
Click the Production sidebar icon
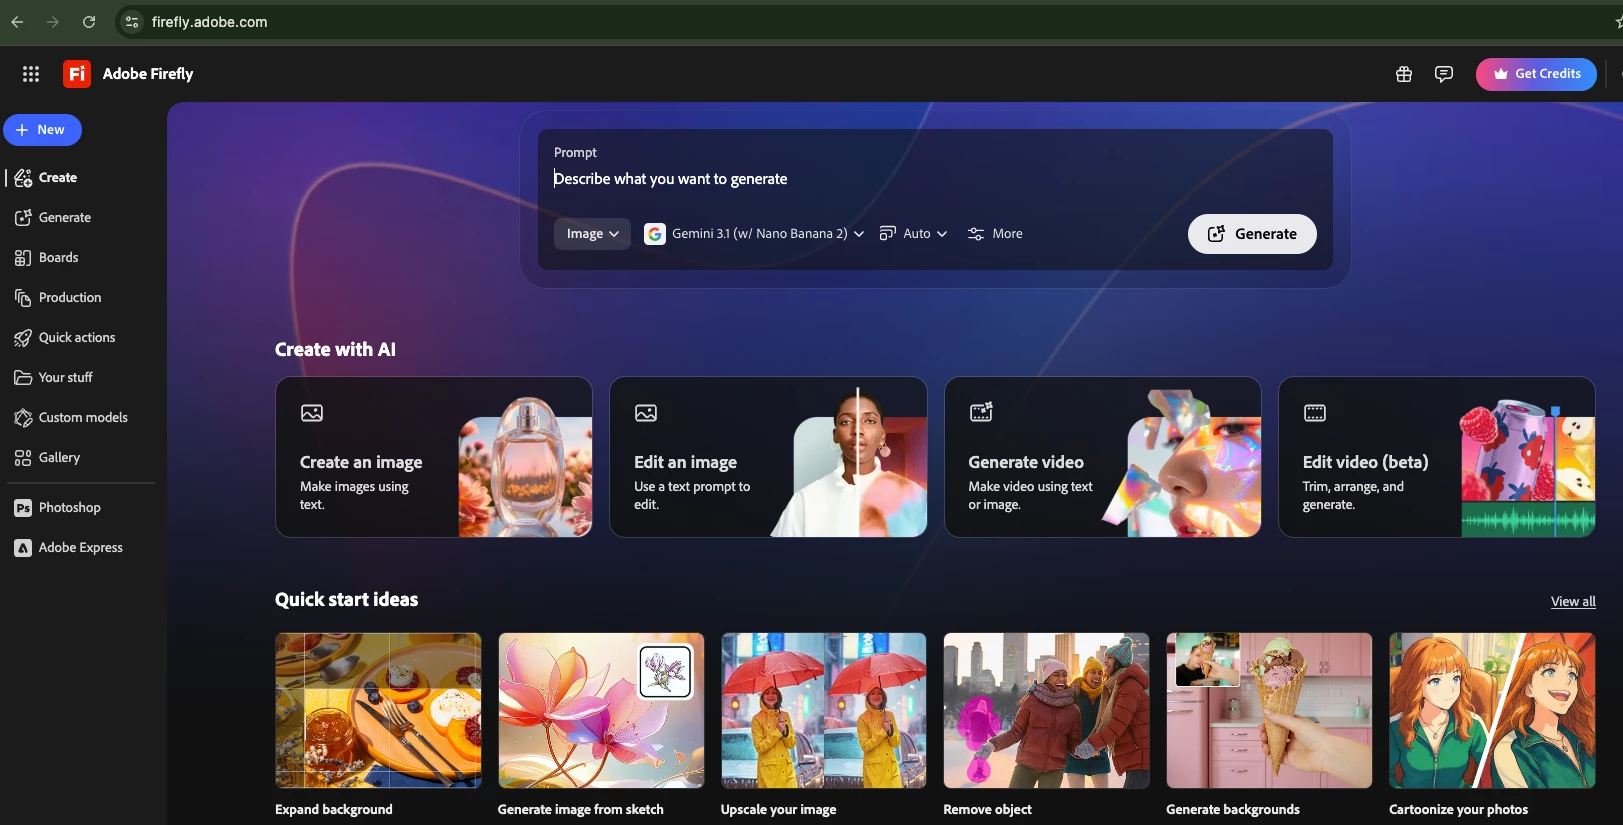tap(23, 298)
